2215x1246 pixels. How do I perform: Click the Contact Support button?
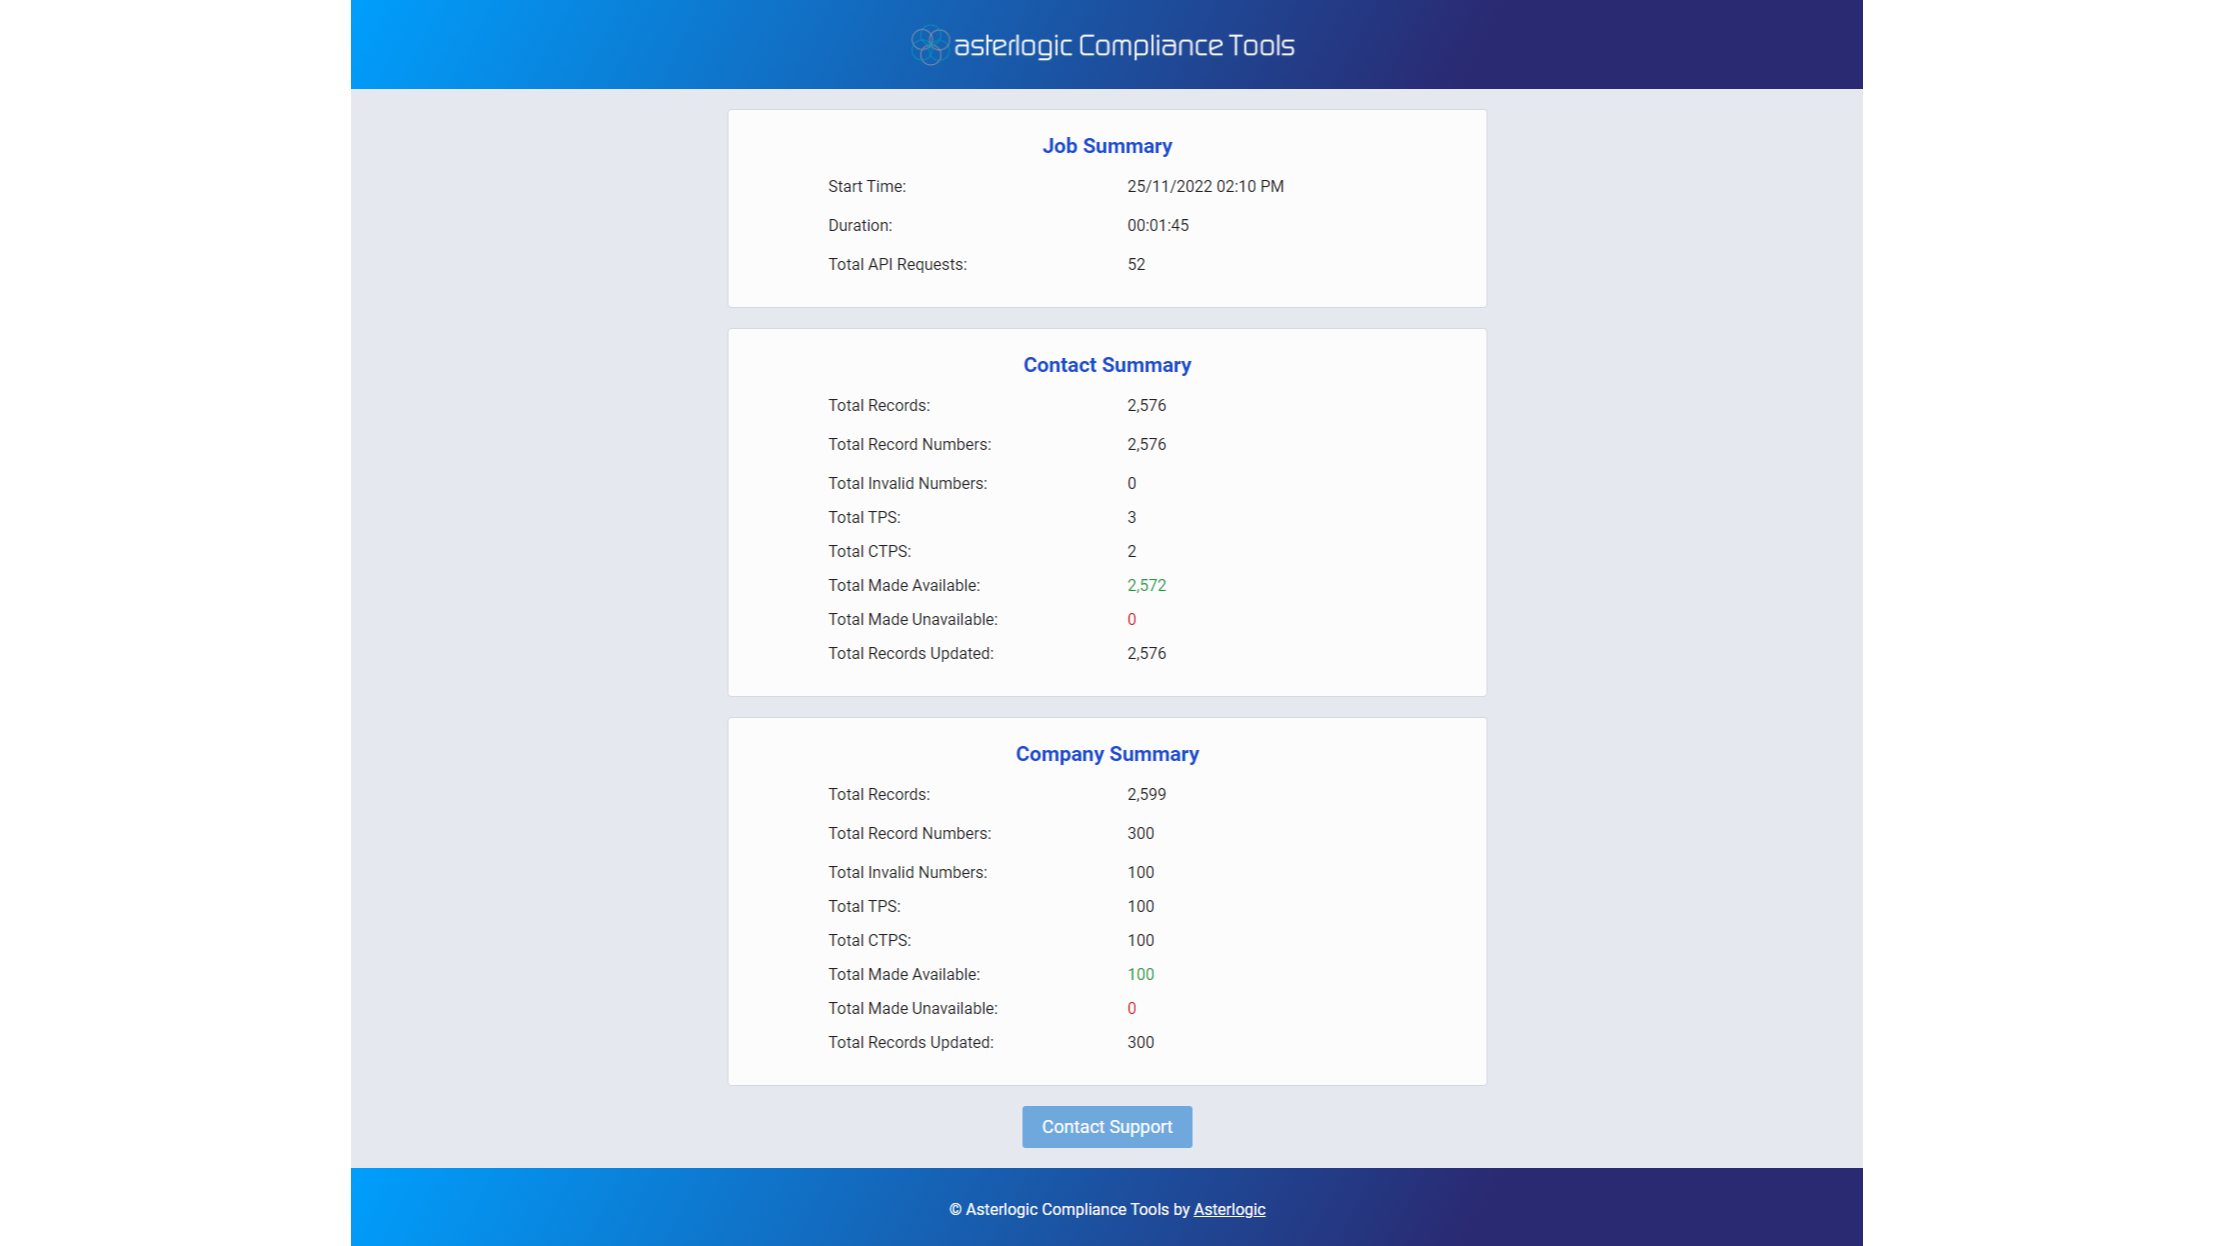tap(1106, 1127)
